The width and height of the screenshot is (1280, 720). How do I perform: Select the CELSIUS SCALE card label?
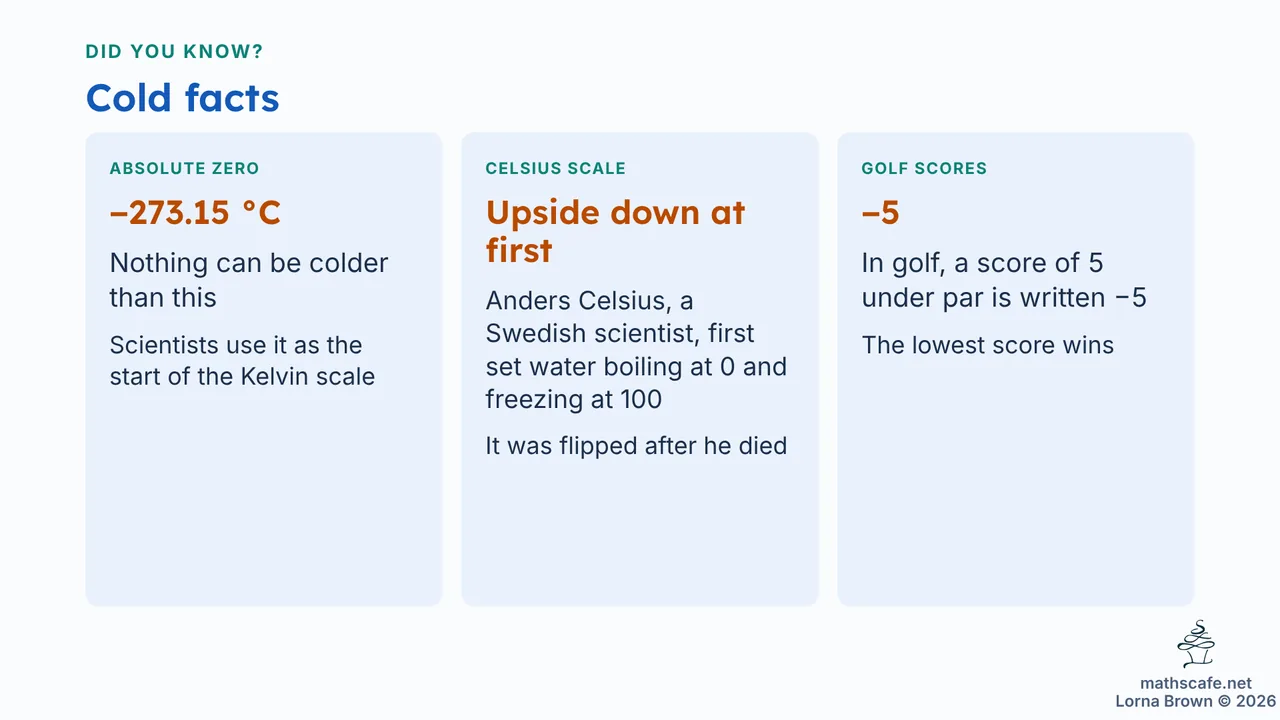pyautogui.click(x=555, y=168)
